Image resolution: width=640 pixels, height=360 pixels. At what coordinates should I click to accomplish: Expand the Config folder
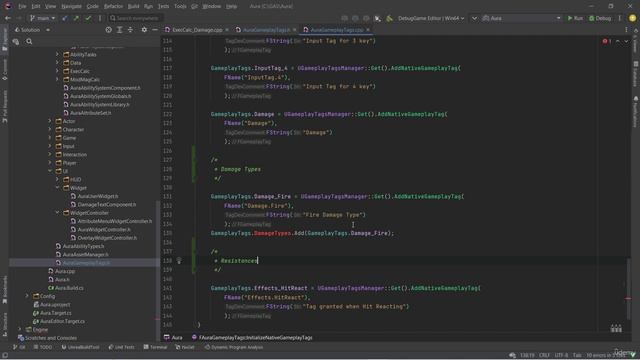click(27, 296)
